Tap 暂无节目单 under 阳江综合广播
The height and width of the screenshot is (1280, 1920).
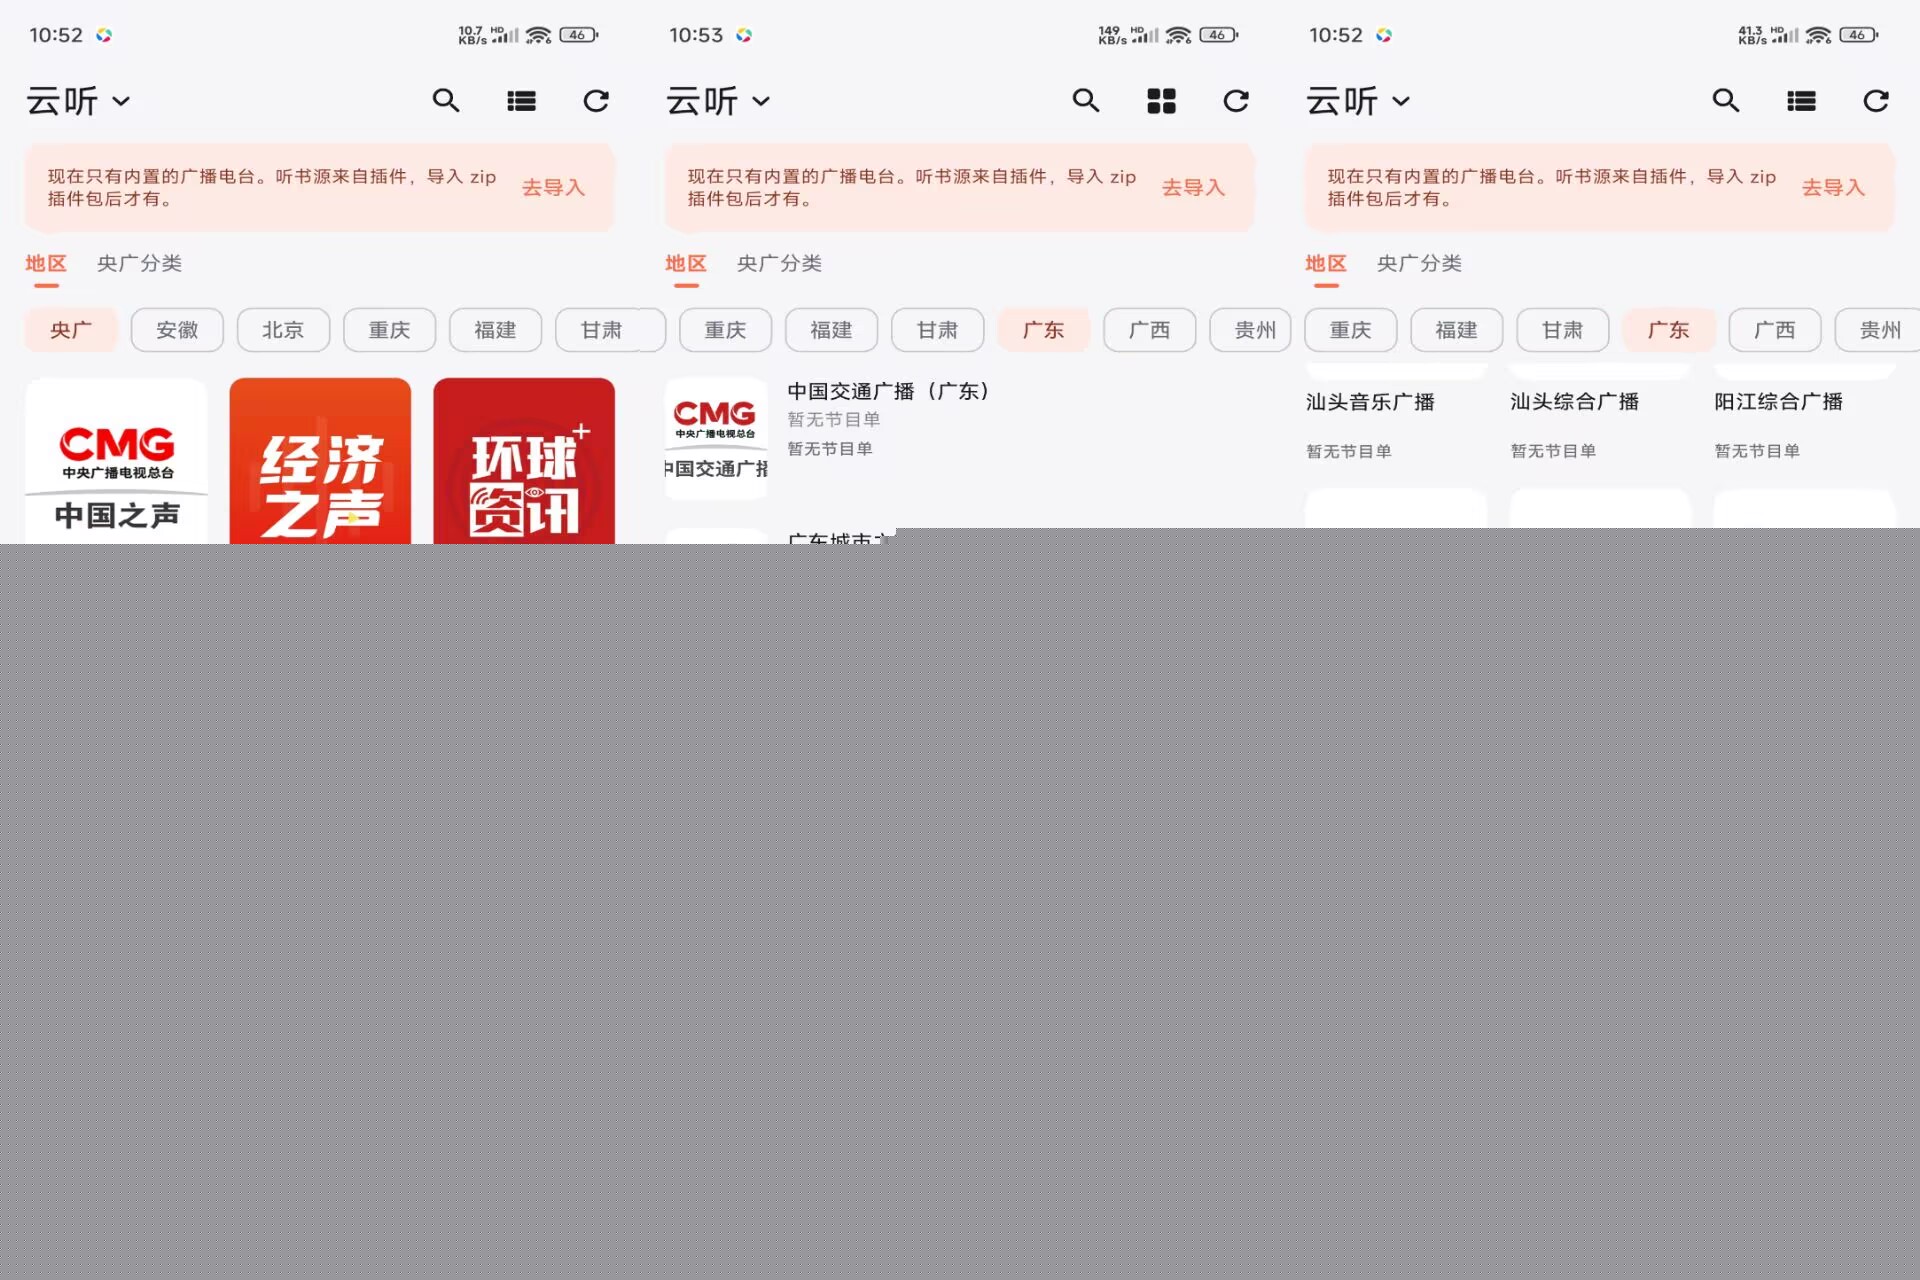[1757, 451]
